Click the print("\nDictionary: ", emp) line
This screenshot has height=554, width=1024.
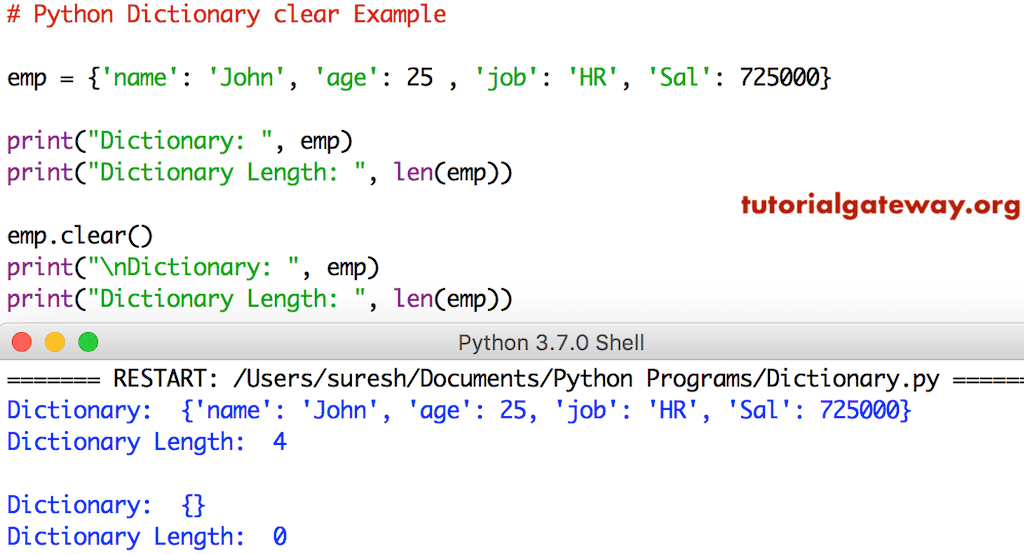coord(193,268)
